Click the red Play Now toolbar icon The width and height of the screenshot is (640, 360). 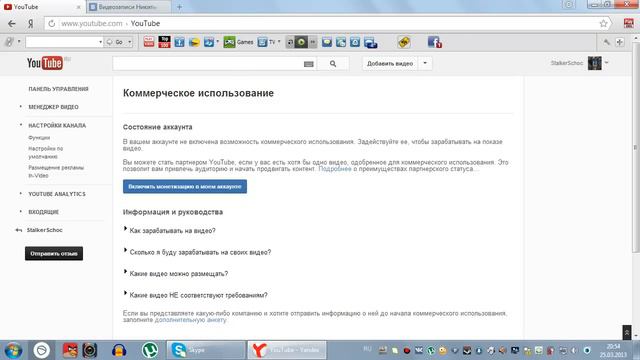pos(149,42)
